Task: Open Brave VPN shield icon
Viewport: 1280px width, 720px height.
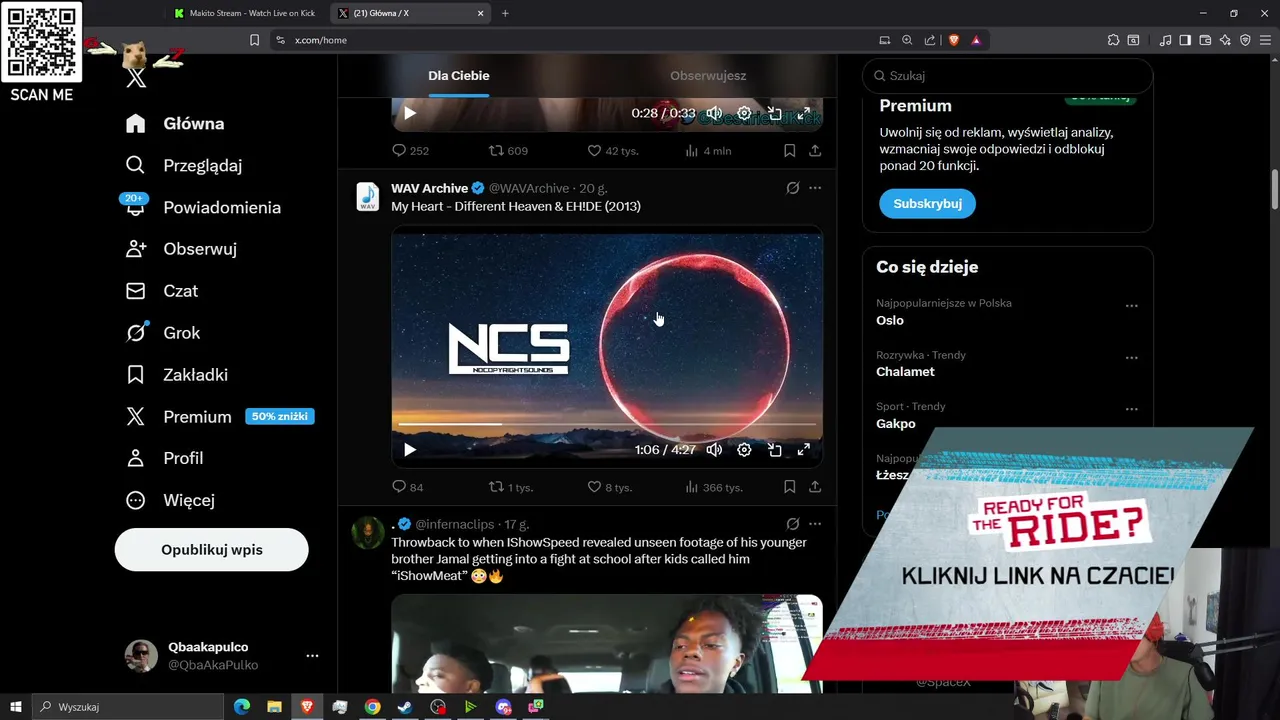Action: click(1245, 40)
